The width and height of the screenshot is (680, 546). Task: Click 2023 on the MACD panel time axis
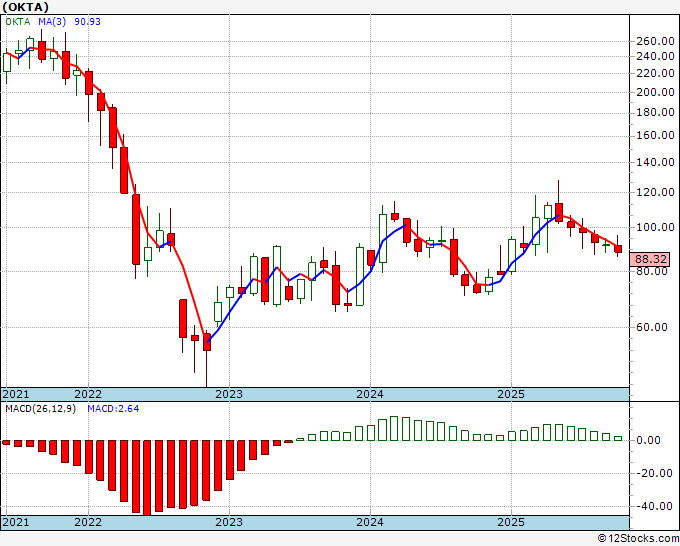pyautogui.click(x=229, y=522)
